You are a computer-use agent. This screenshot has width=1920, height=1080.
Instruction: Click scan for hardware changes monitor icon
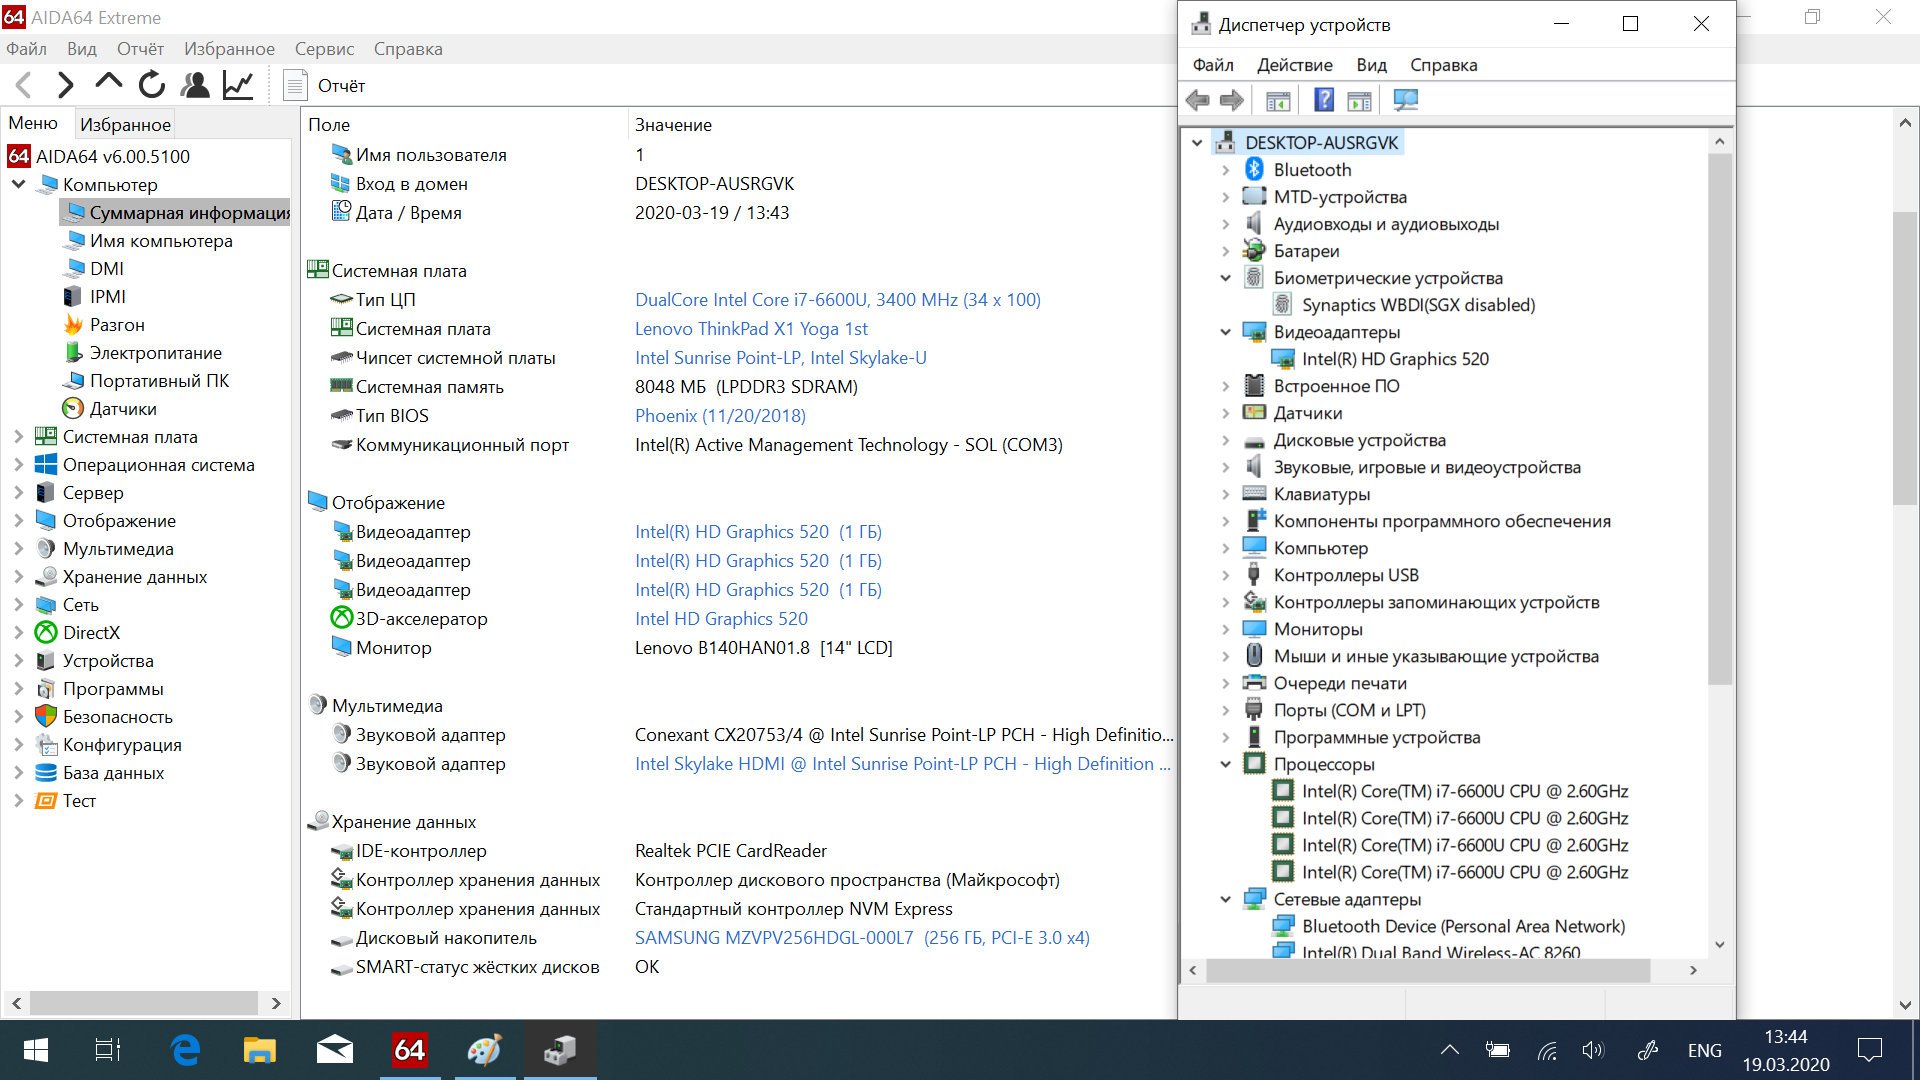[x=1406, y=100]
